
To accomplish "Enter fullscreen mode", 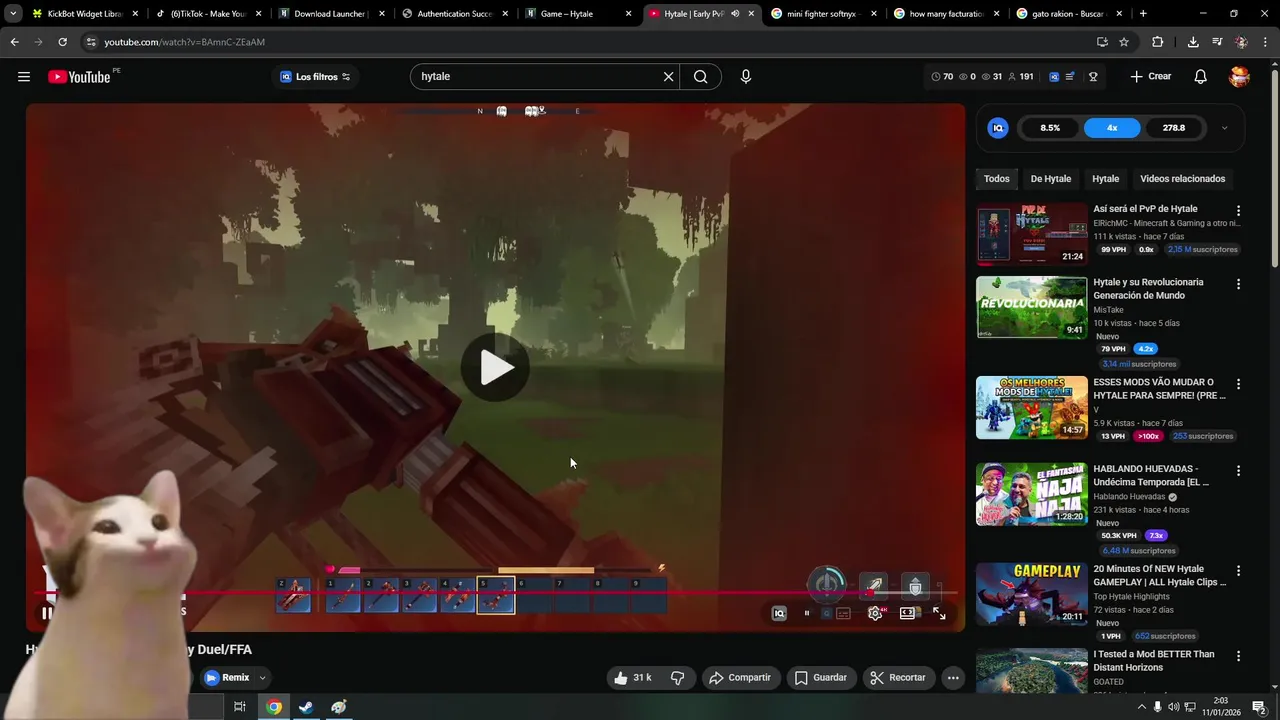I will [x=939, y=613].
